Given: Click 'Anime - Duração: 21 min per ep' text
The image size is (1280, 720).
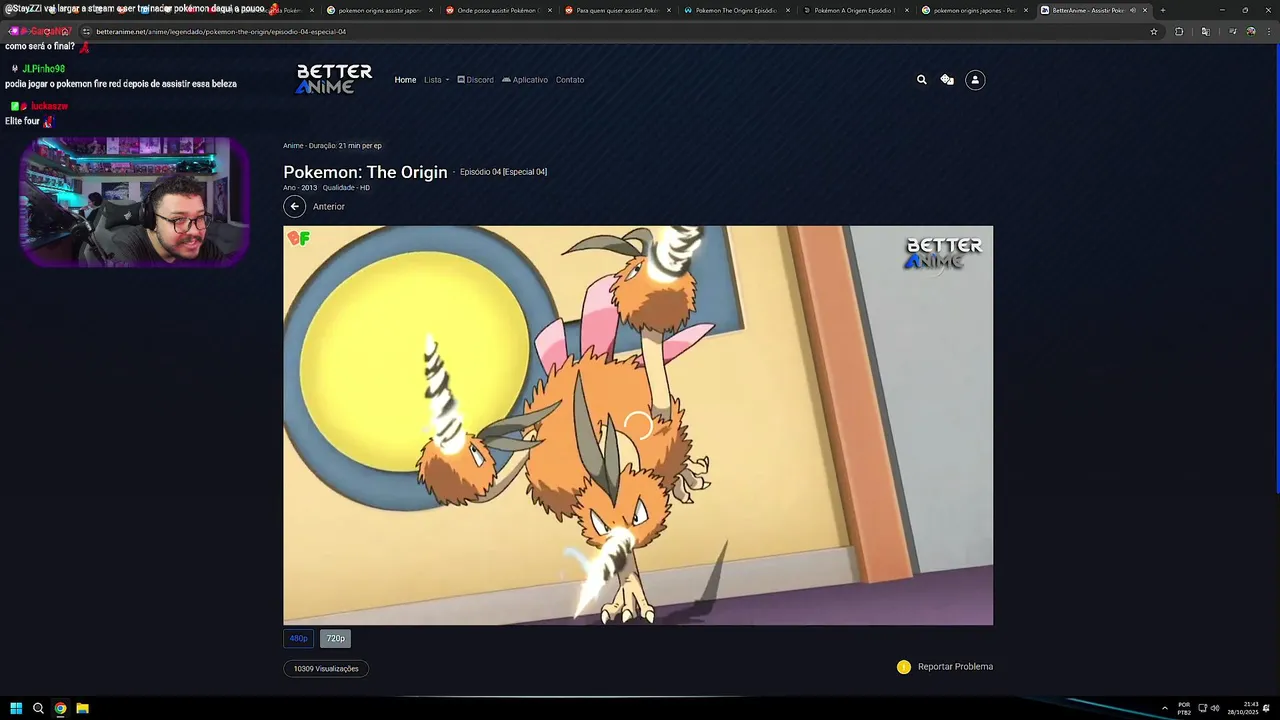Looking at the screenshot, I should [332, 146].
